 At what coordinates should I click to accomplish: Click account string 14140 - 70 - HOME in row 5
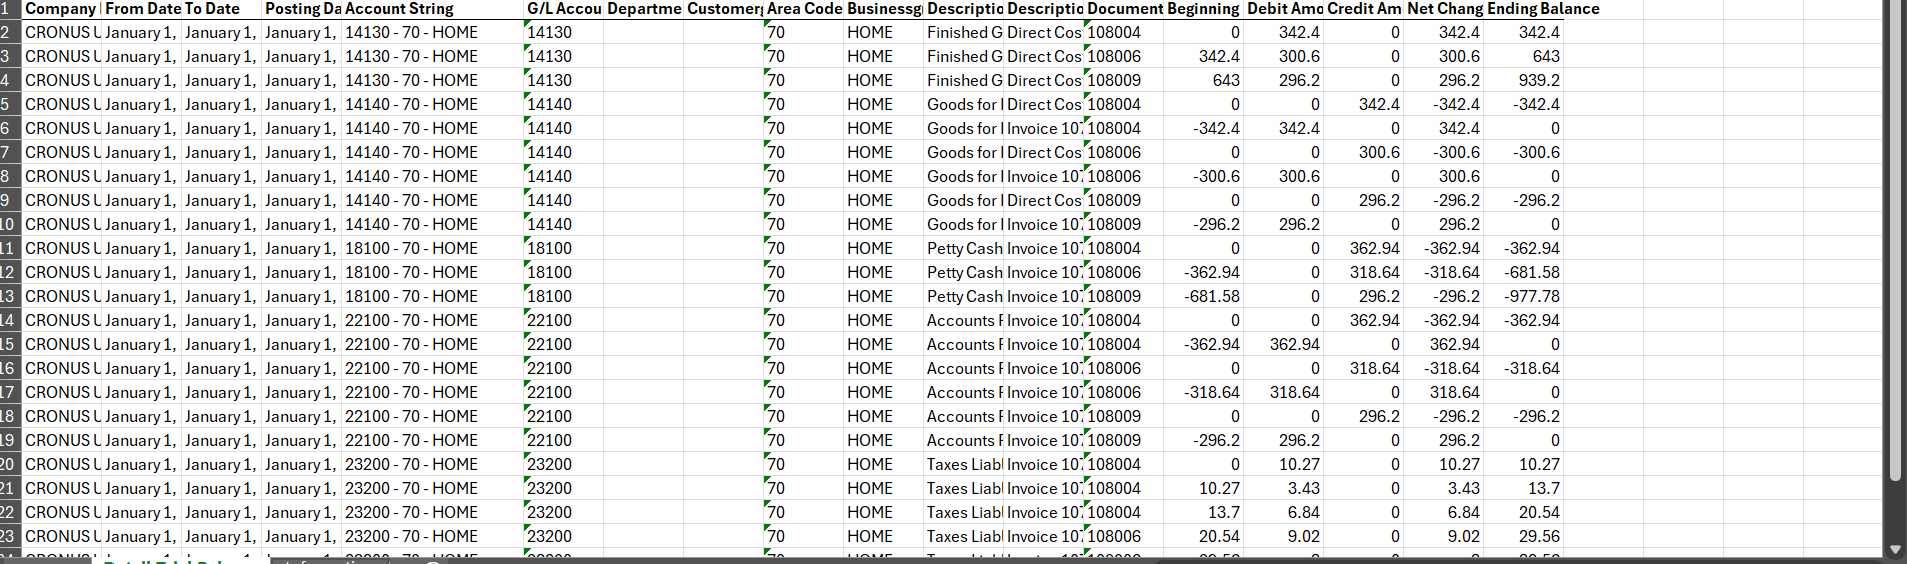[x=433, y=104]
